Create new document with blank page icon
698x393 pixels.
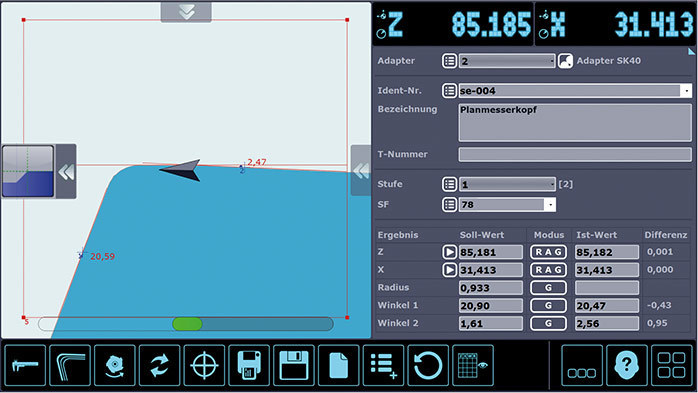[338, 365]
